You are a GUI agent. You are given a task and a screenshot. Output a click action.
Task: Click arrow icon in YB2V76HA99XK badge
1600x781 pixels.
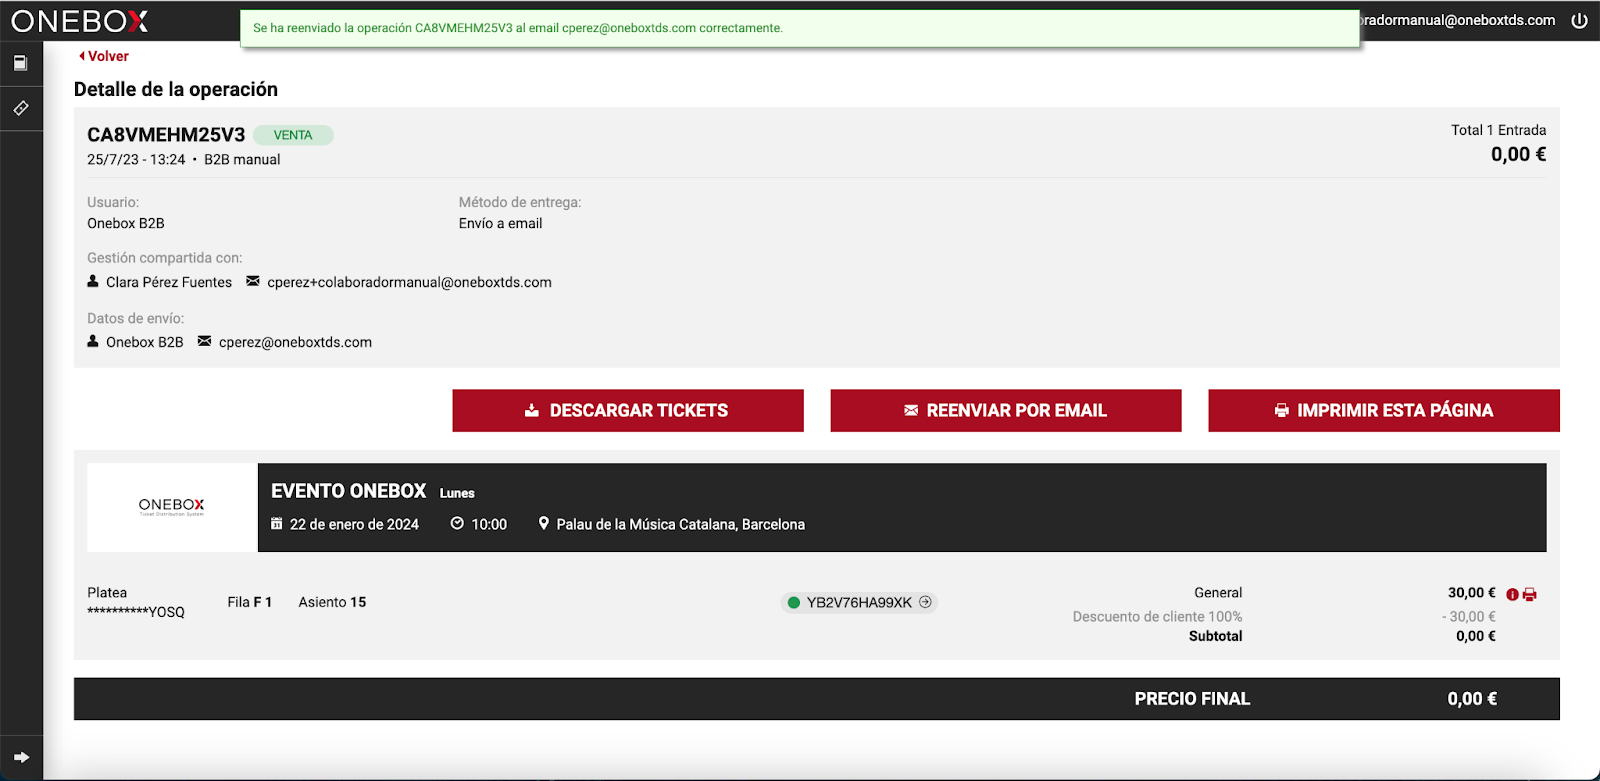(x=925, y=602)
